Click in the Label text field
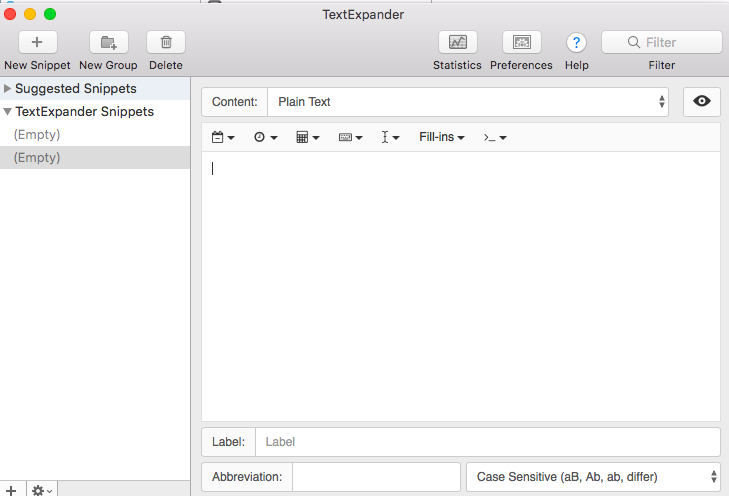Screen dimensions: 729x496 [488, 442]
